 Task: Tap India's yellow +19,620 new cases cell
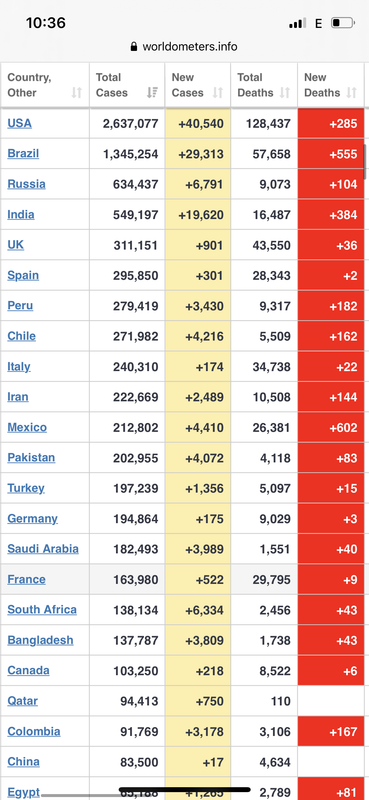(198, 215)
